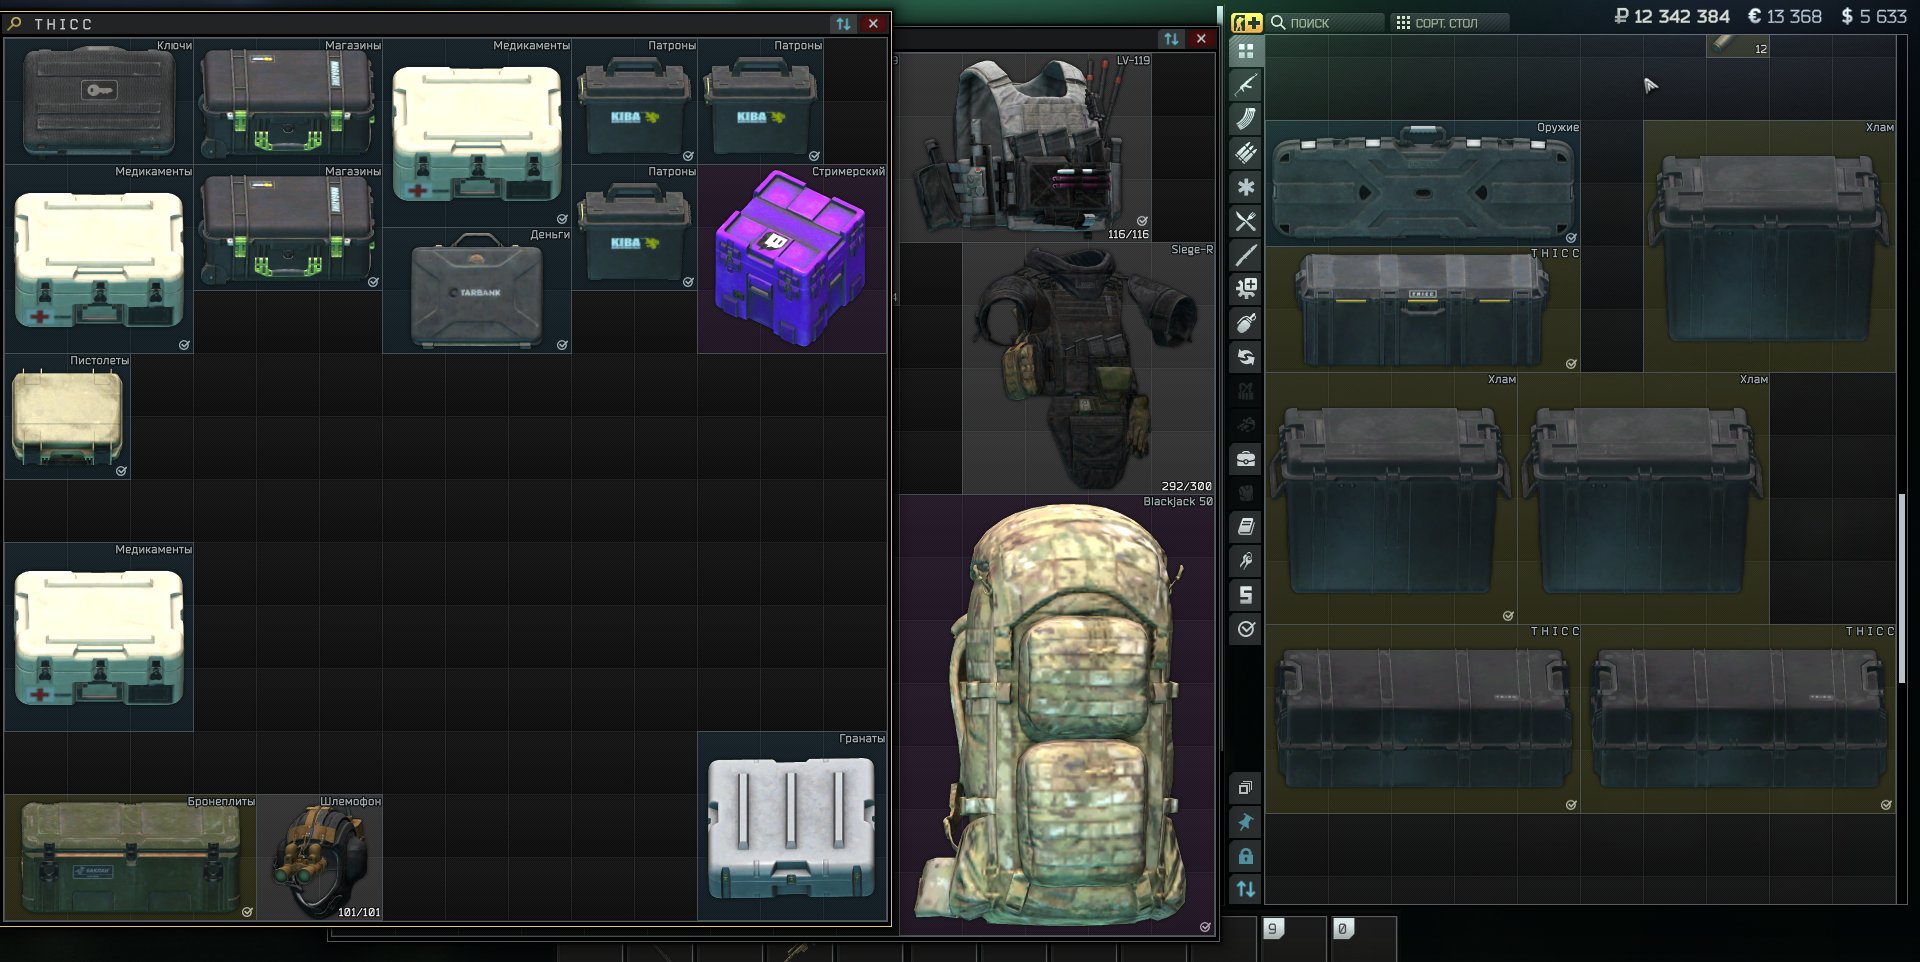The image size is (1920, 962).
Task: Close the backpack window behind THICC
Action: 1201,39
